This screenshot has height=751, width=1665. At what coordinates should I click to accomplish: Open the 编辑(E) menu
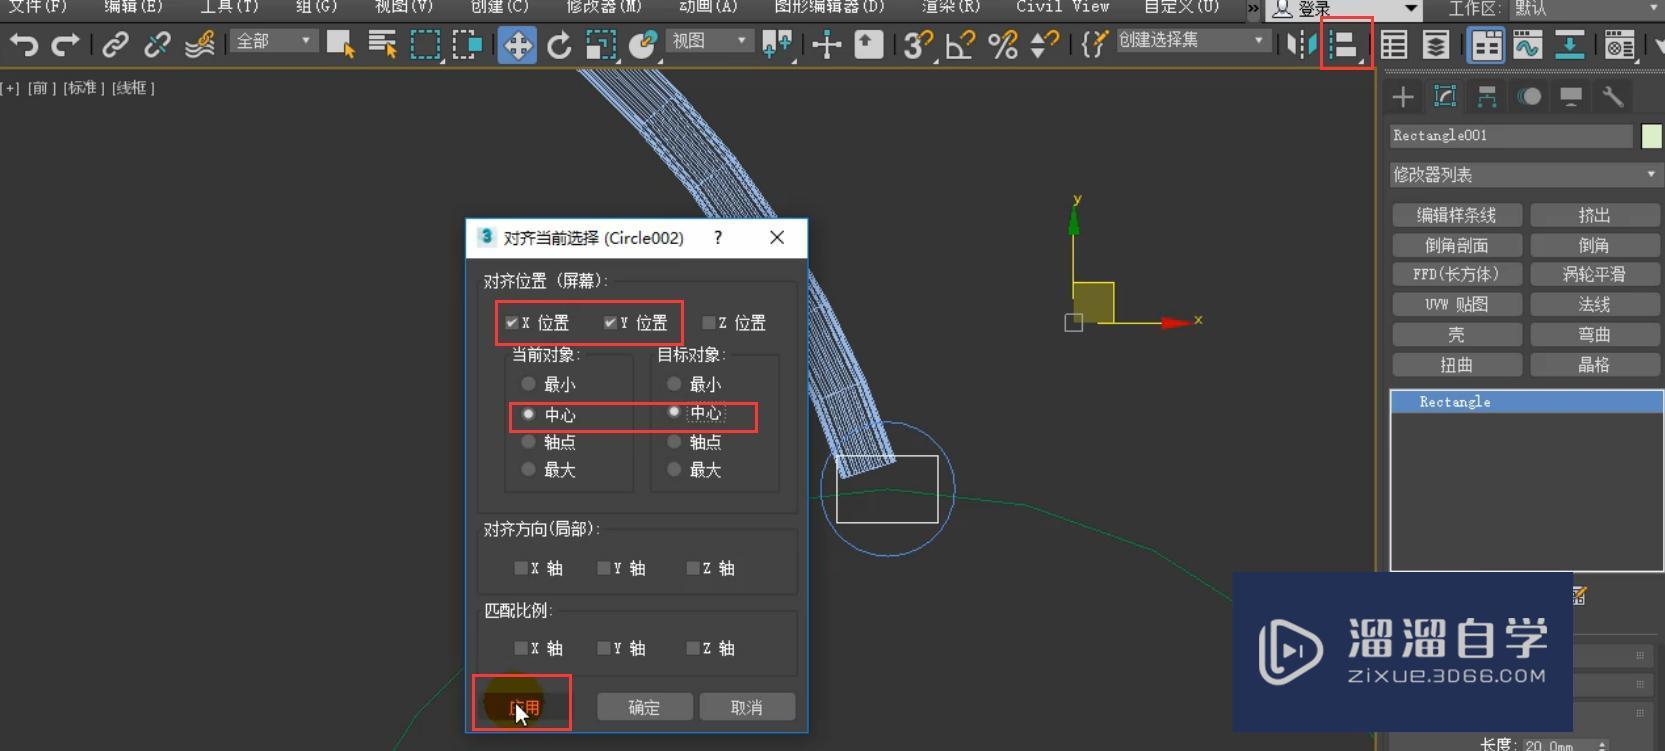pos(133,7)
